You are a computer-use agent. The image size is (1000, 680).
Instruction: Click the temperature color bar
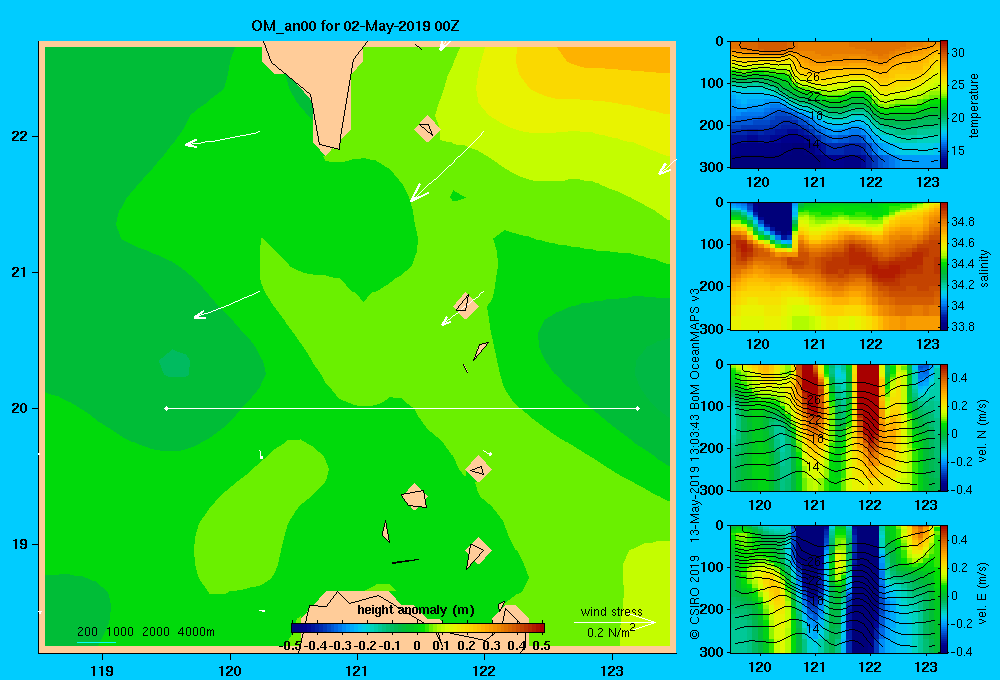coord(944,105)
